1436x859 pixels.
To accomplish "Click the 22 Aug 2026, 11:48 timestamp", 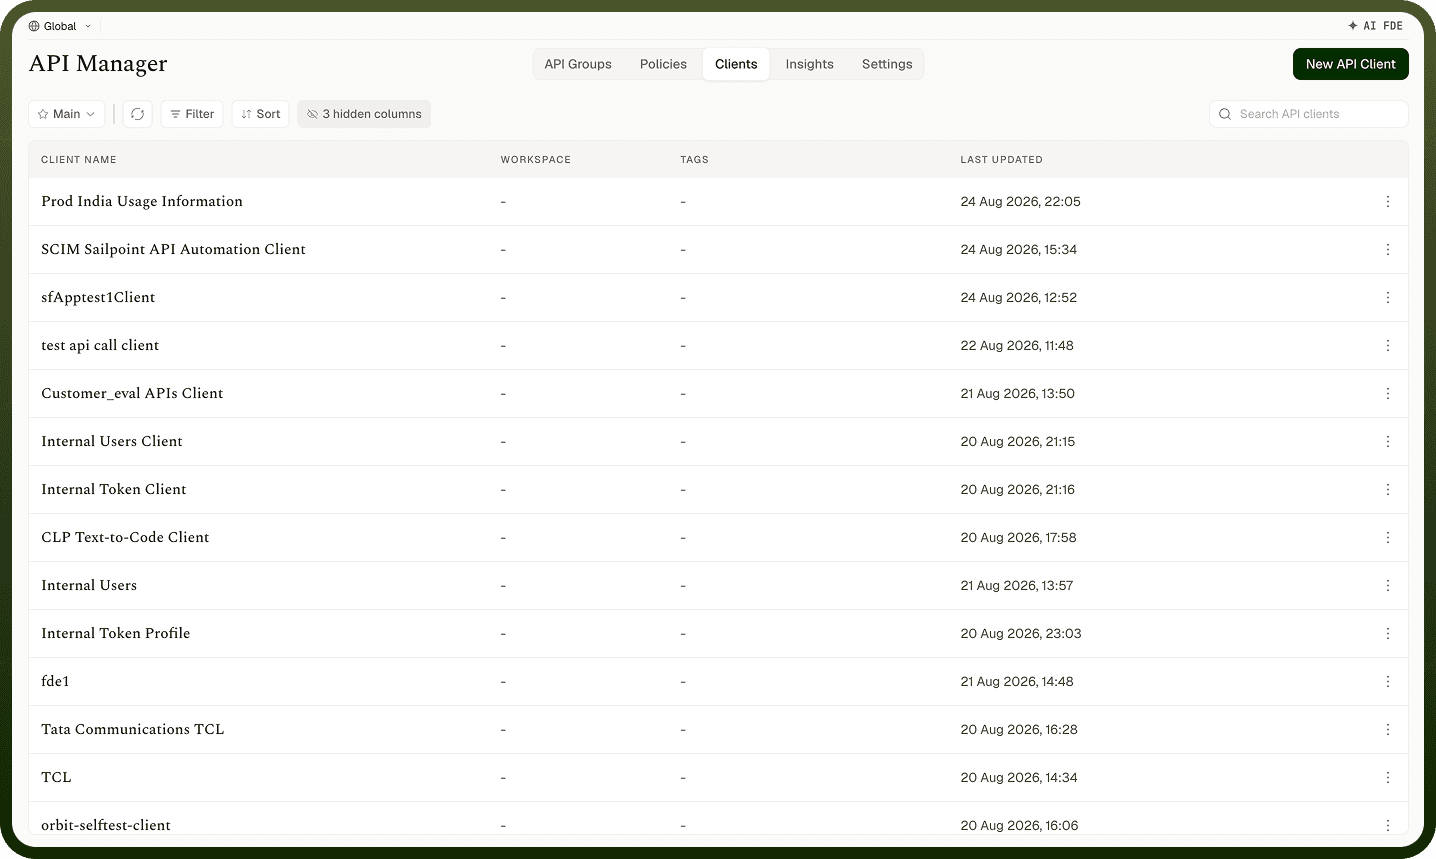I will (1017, 346).
